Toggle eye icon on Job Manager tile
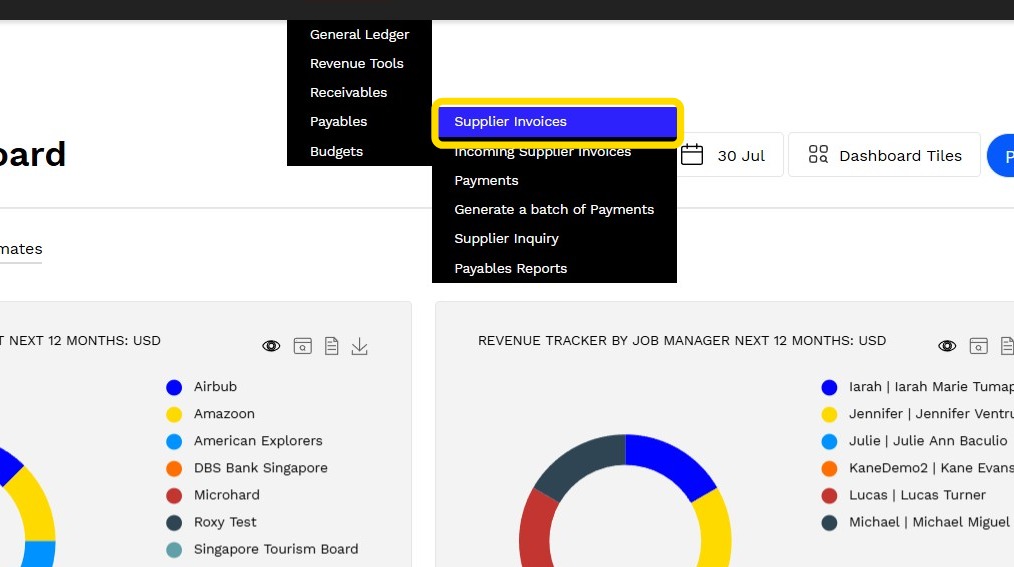The height and width of the screenshot is (567, 1014). pos(947,346)
